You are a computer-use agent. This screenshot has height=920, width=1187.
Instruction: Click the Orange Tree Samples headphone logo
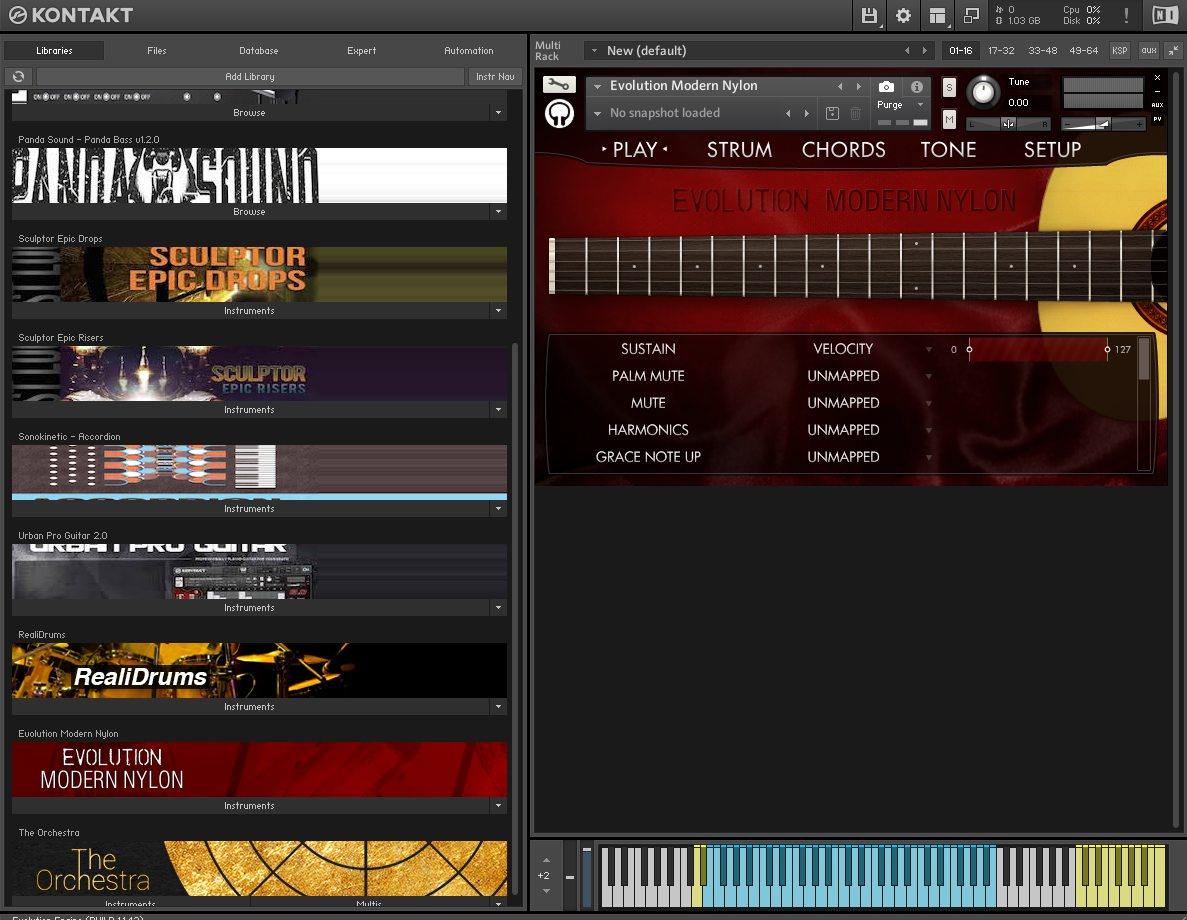(559, 114)
